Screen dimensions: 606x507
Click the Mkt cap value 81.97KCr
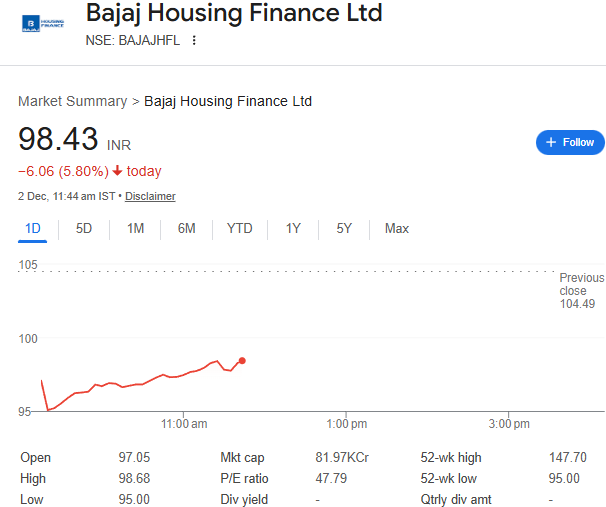coord(342,457)
